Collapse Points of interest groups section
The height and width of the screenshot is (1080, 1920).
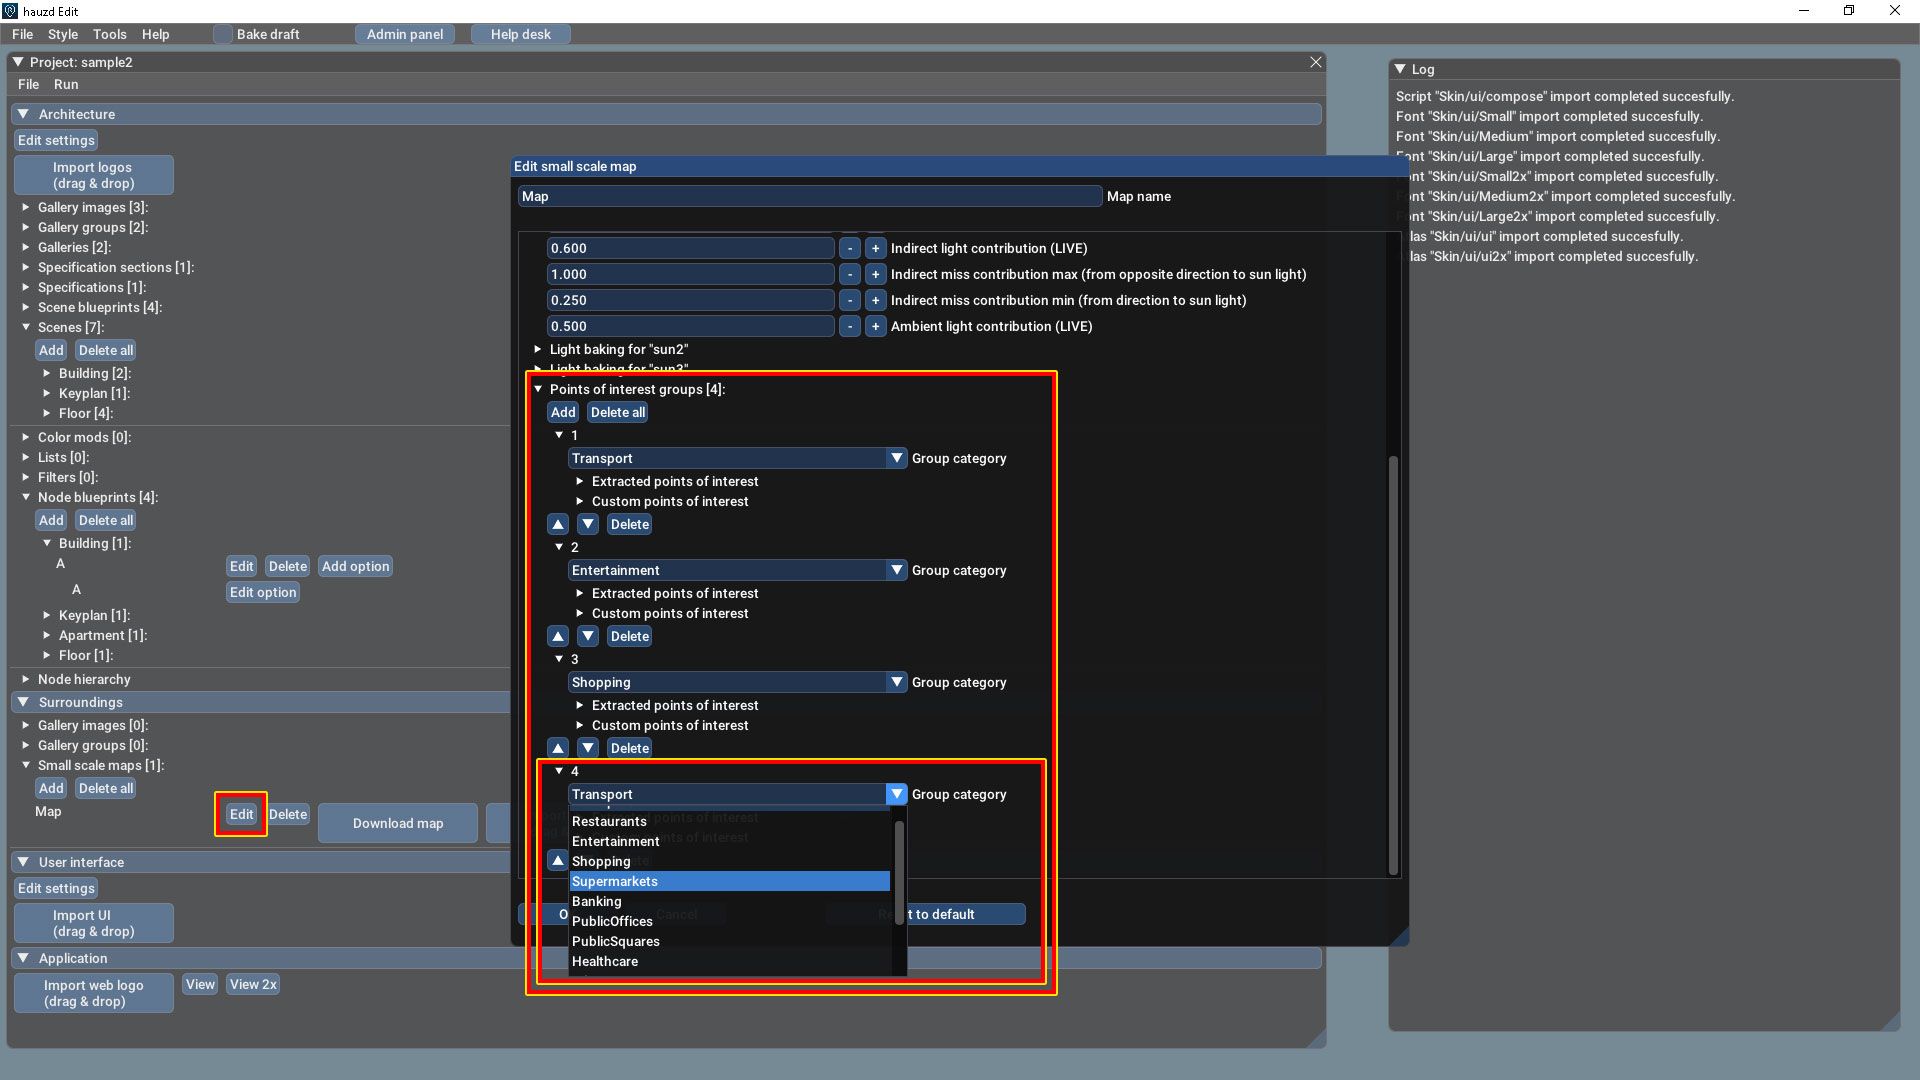tap(538, 389)
